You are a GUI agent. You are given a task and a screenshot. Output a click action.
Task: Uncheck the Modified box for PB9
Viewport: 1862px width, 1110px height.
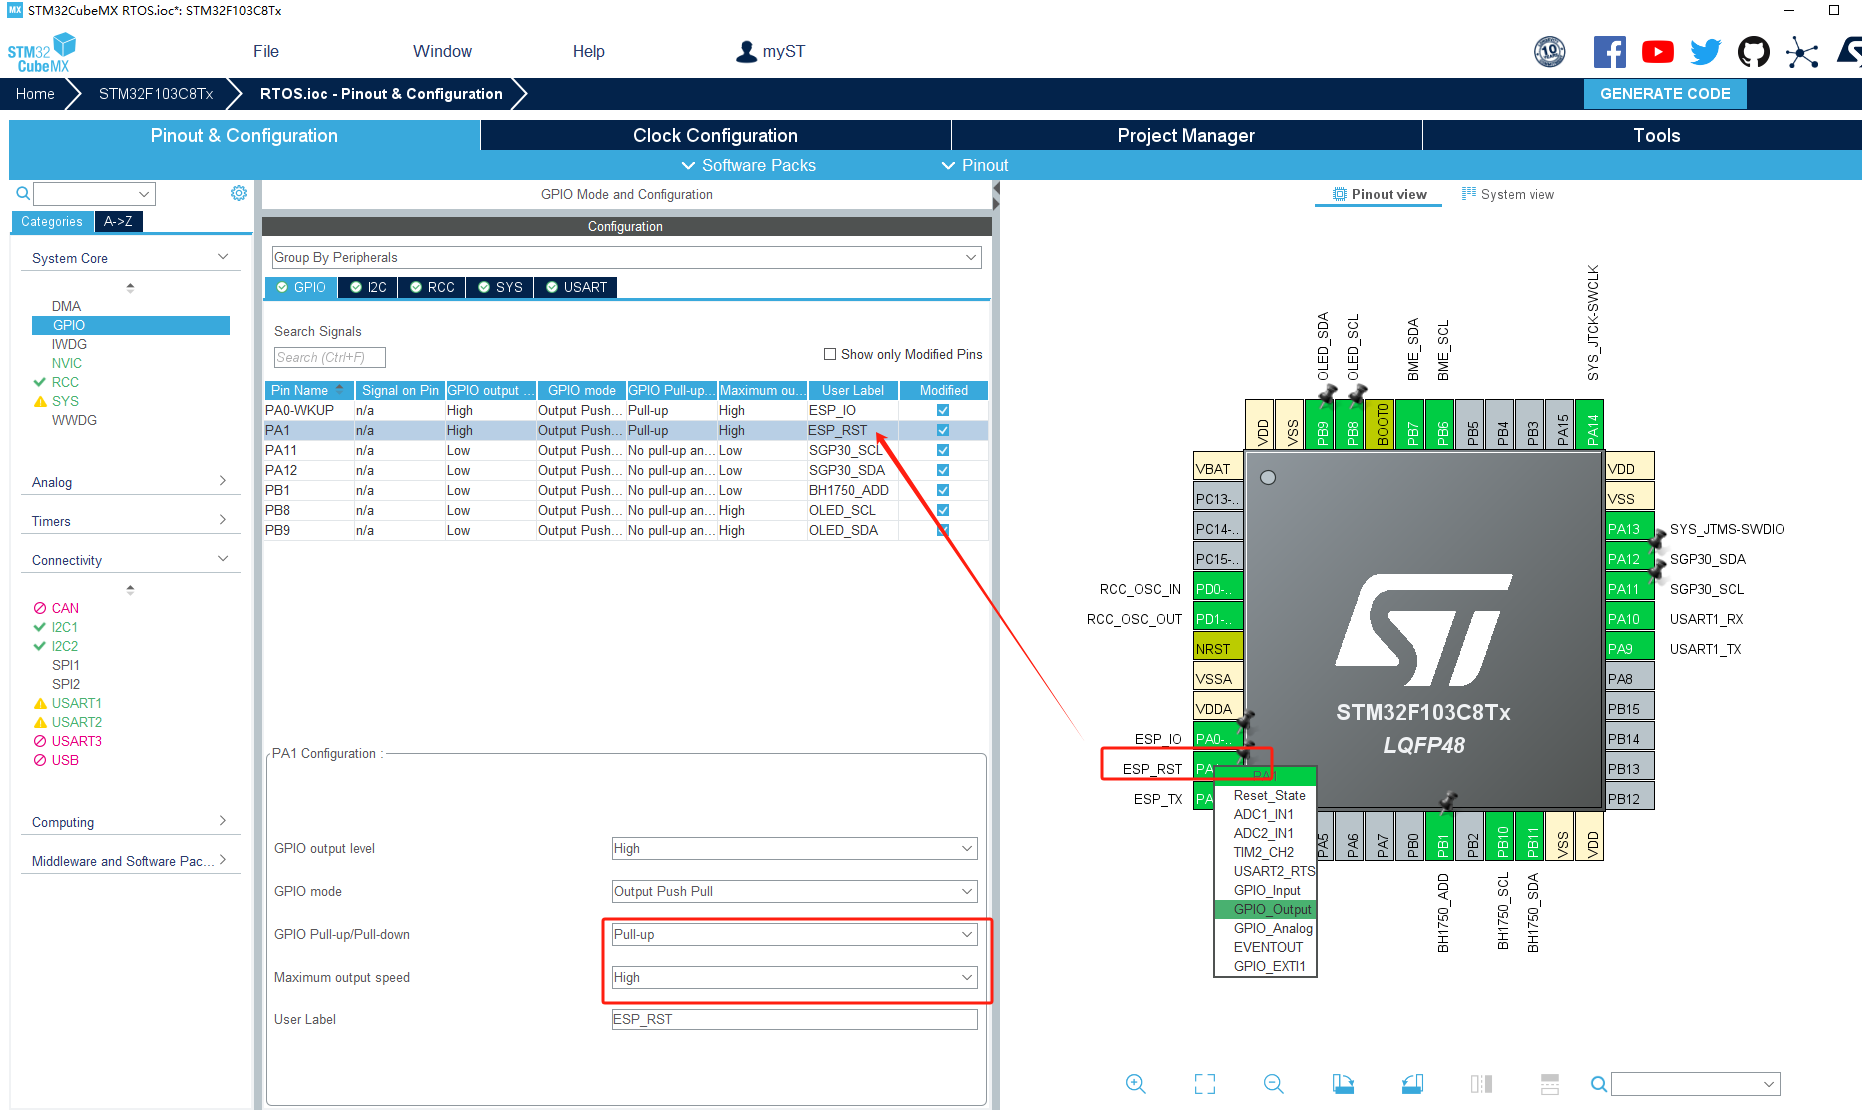click(941, 530)
